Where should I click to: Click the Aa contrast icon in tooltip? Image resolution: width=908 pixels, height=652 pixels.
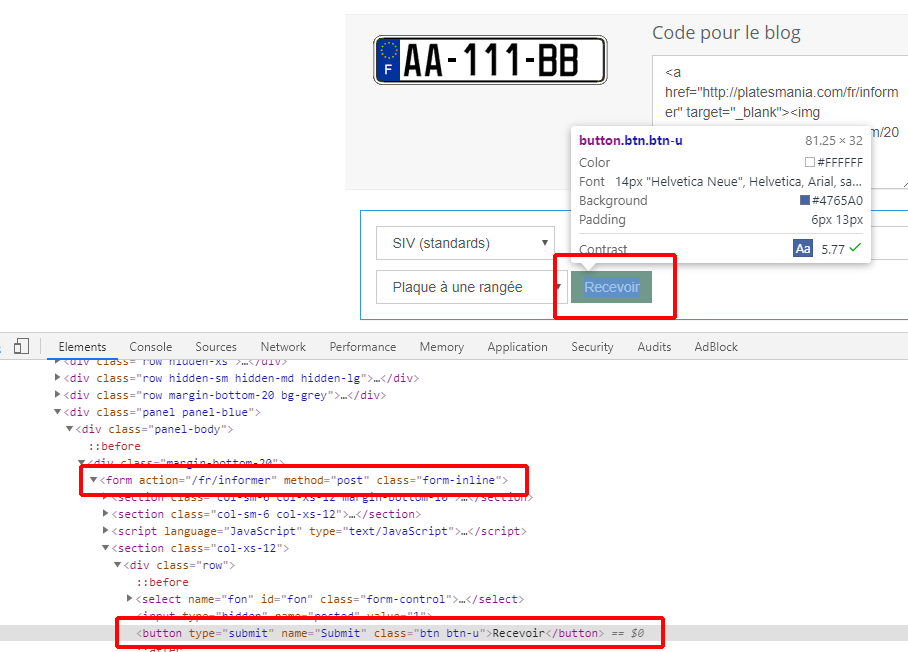tap(803, 248)
